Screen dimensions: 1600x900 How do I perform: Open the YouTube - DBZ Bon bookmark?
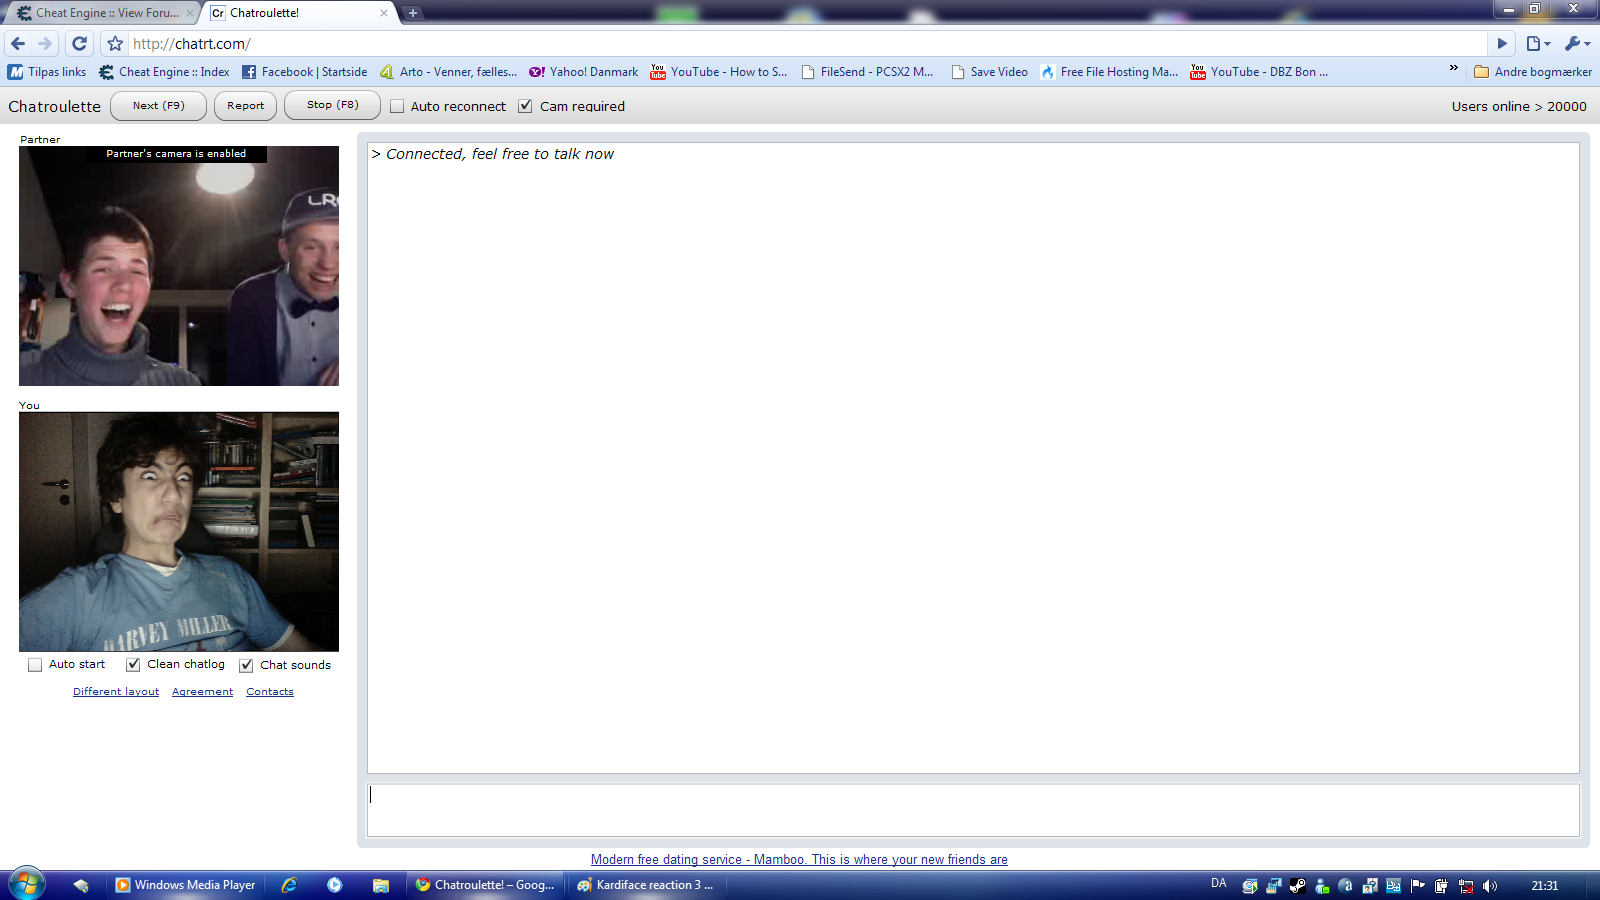click(1259, 72)
